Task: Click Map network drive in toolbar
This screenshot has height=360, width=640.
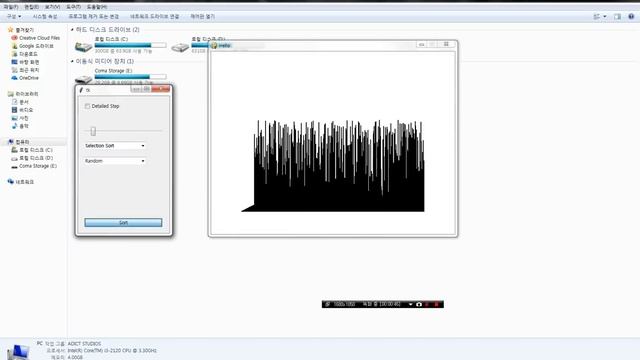Action: [154, 16]
